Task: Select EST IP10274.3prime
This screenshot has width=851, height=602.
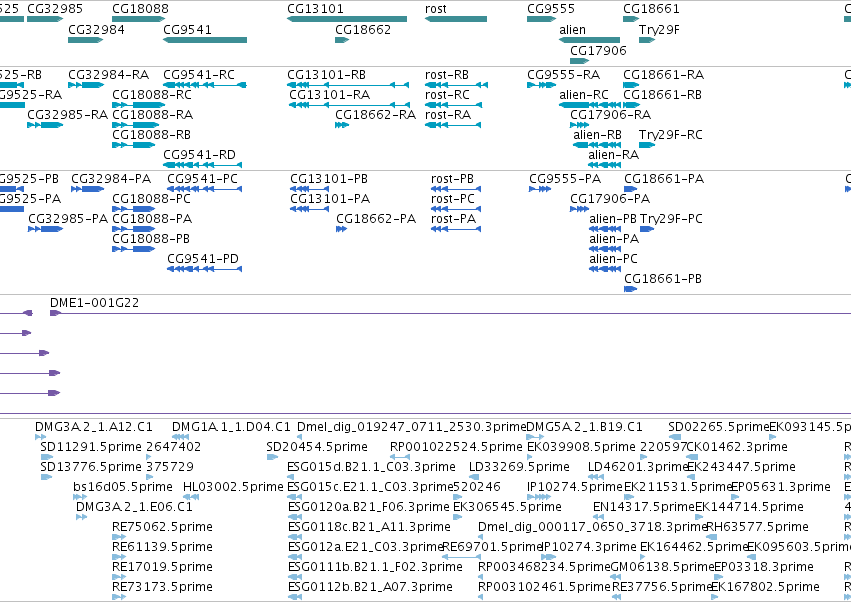Action: pos(589,547)
